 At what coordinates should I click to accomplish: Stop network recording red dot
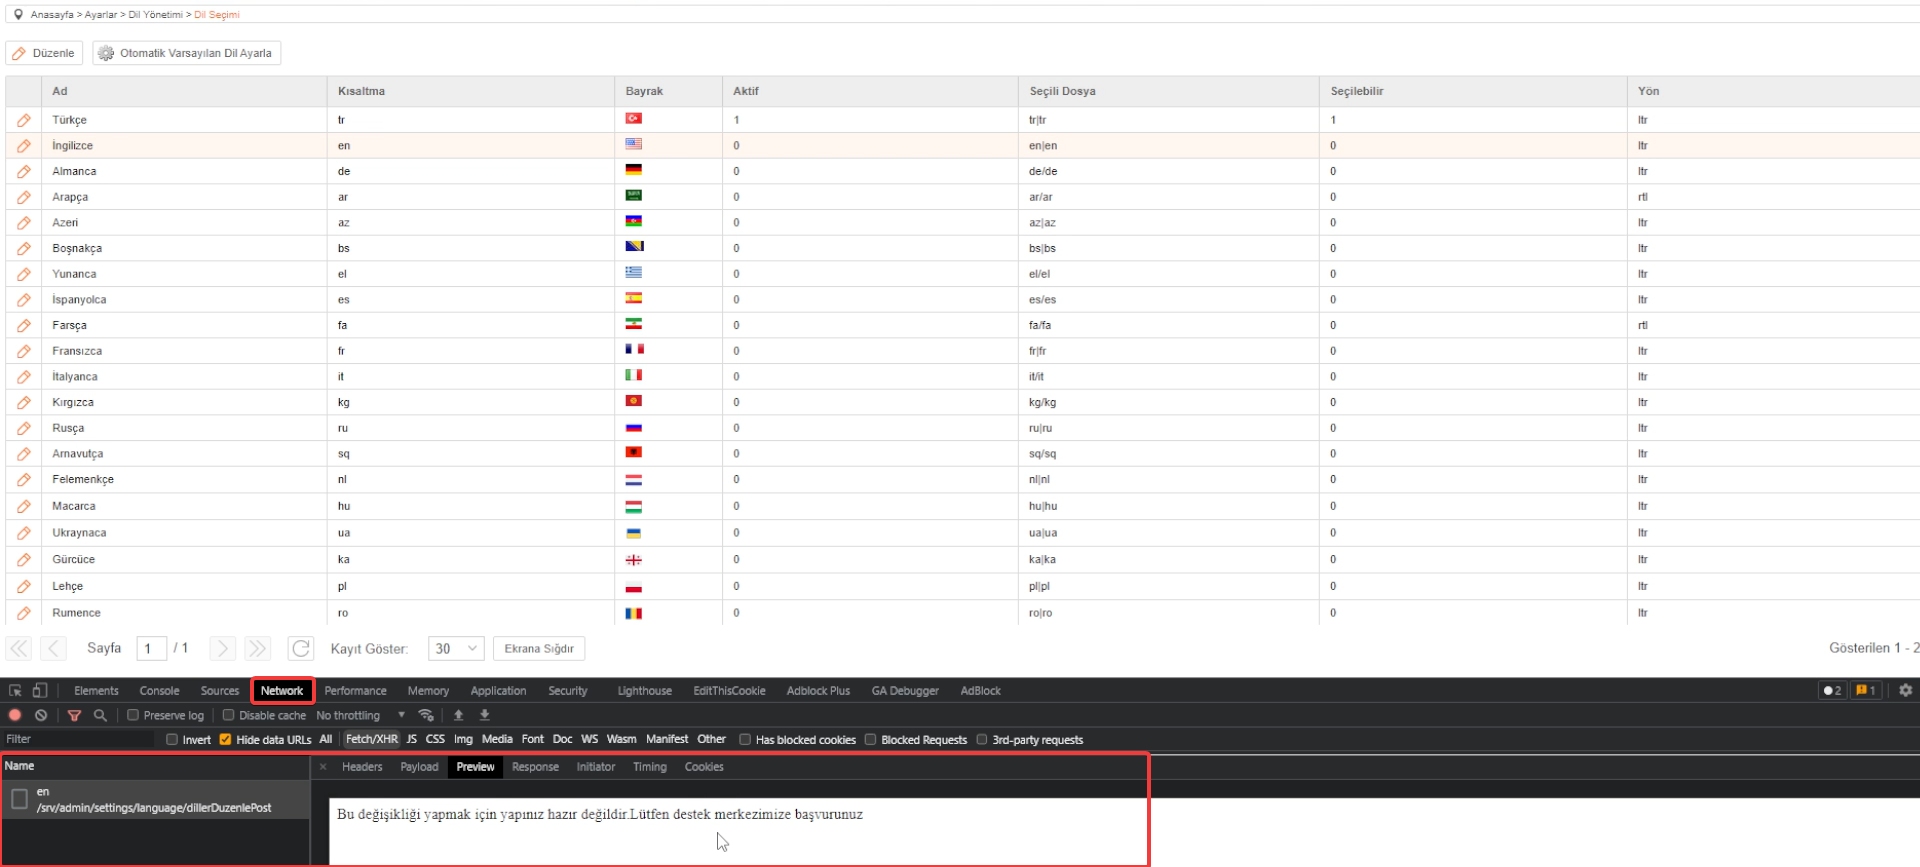tap(15, 715)
